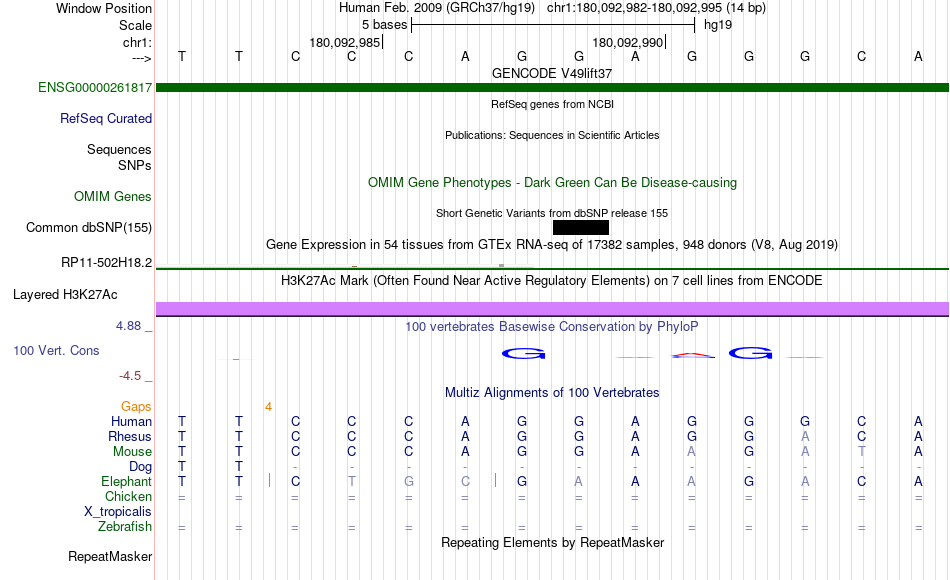This screenshot has width=950, height=580.
Task: Click the OMIM Genes track label
Action: coord(113,196)
